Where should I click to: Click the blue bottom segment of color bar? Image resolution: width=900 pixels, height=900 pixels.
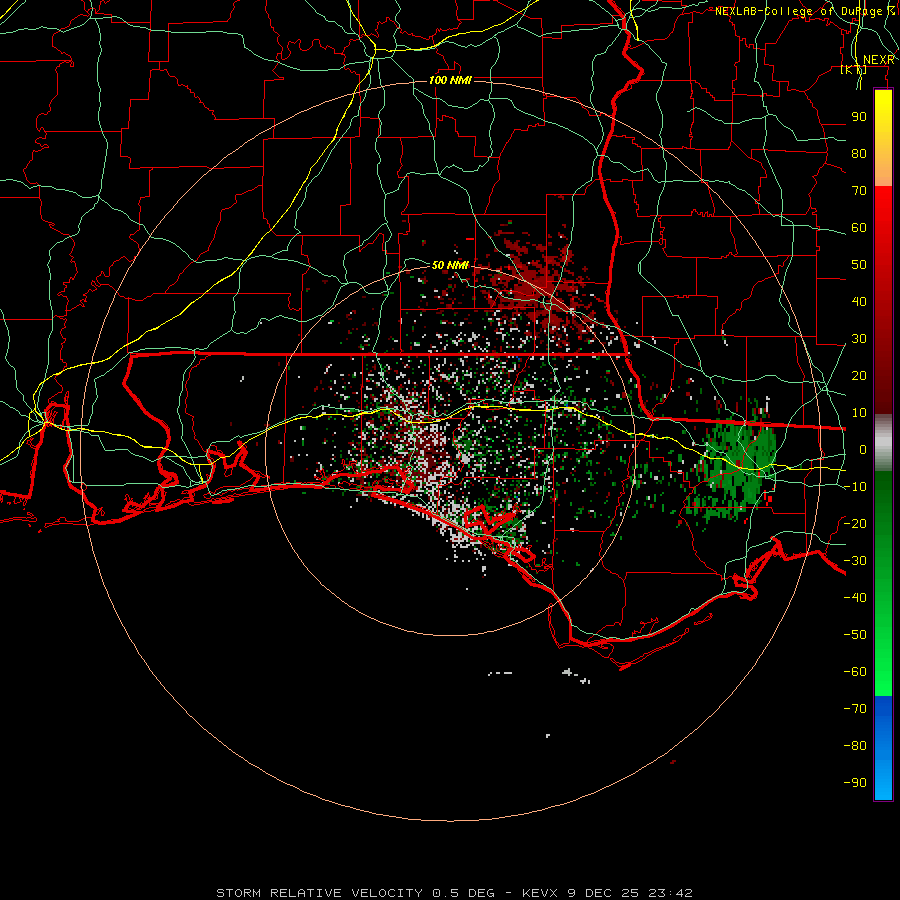click(x=883, y=748)
